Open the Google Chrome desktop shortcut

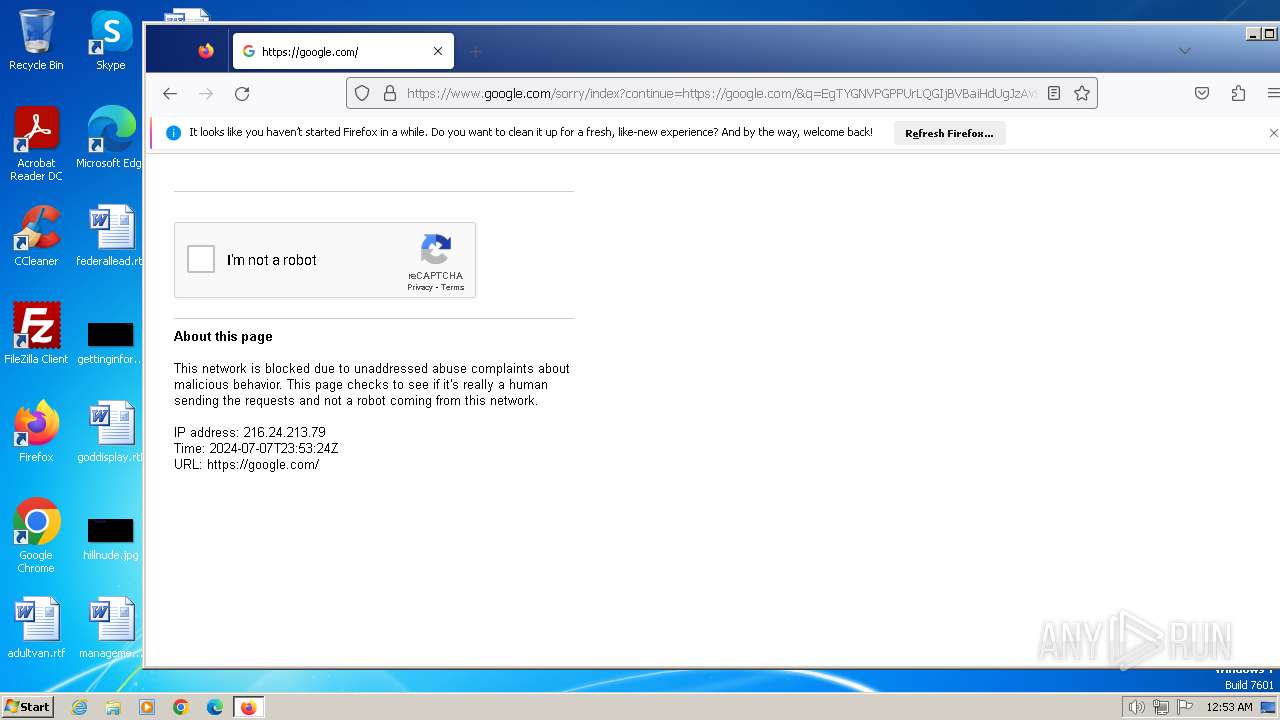point(36,536)
